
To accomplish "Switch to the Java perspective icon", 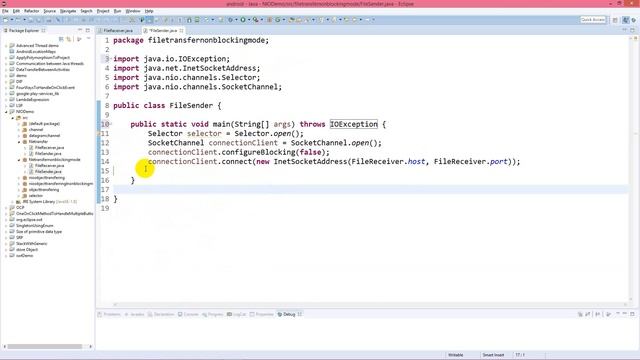I will 626,20.
